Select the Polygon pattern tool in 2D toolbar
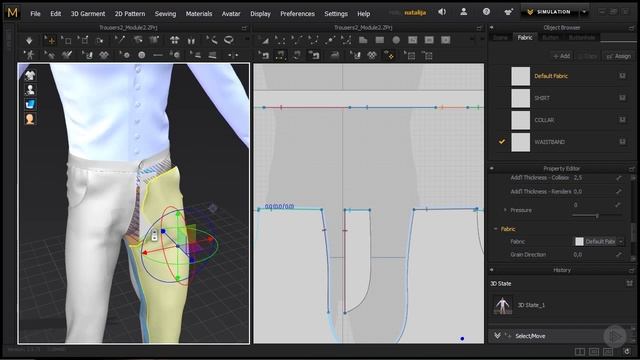This screenshot has width=640, height=360. point(362,40)
